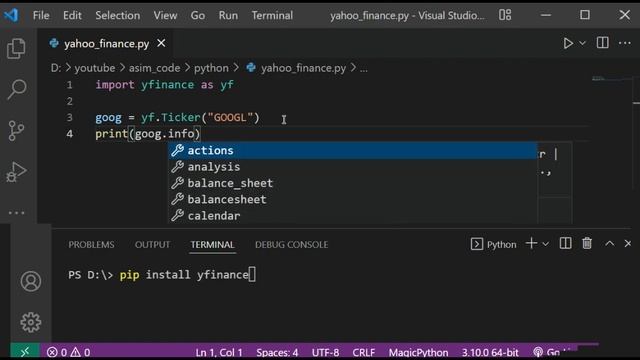
Task: Open the Manage gear menu
Action: pyautogui.click(x=31, y=322)
